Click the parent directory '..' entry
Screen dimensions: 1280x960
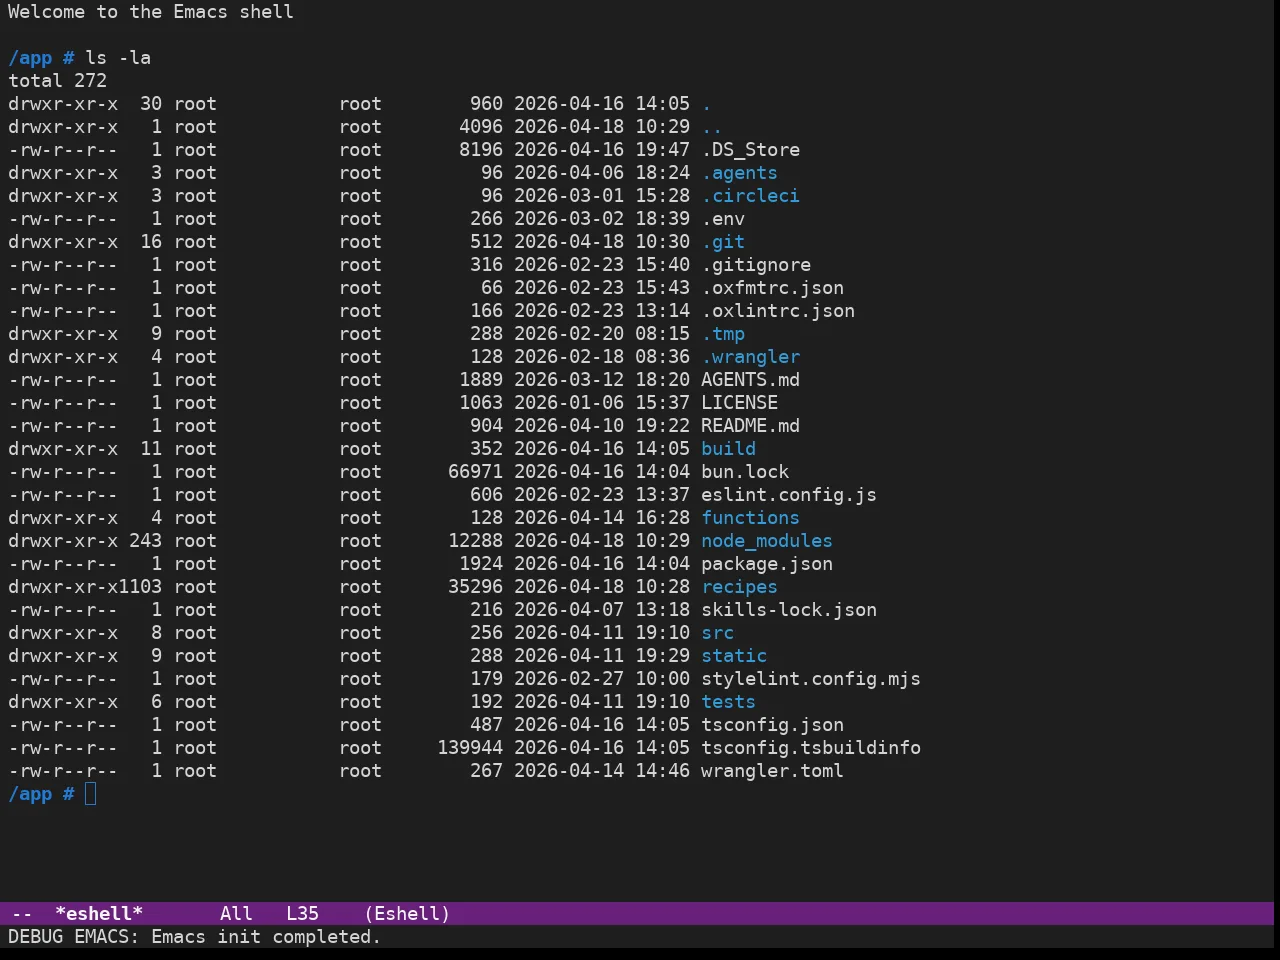pyautogui.click(x=712, y=127)
